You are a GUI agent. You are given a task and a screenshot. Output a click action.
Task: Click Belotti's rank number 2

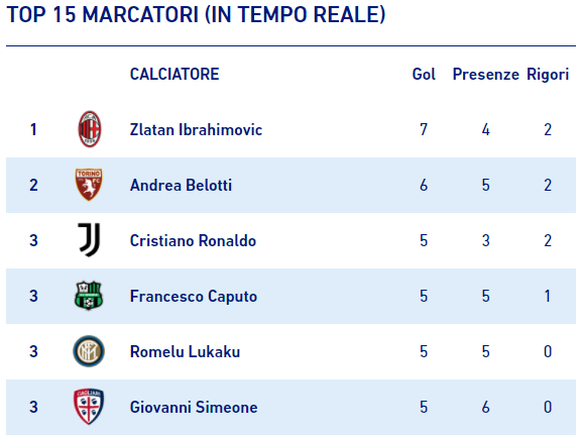[33, 185]
